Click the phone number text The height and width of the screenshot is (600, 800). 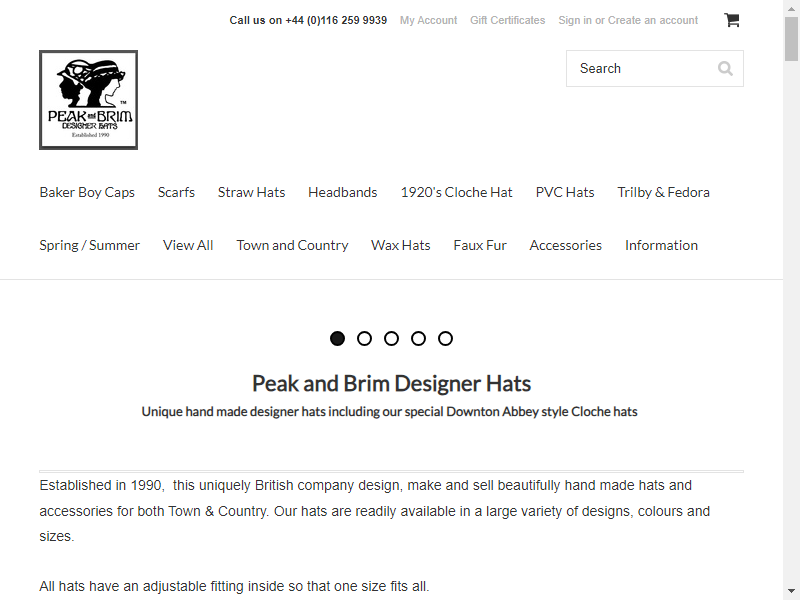[336, 20]
